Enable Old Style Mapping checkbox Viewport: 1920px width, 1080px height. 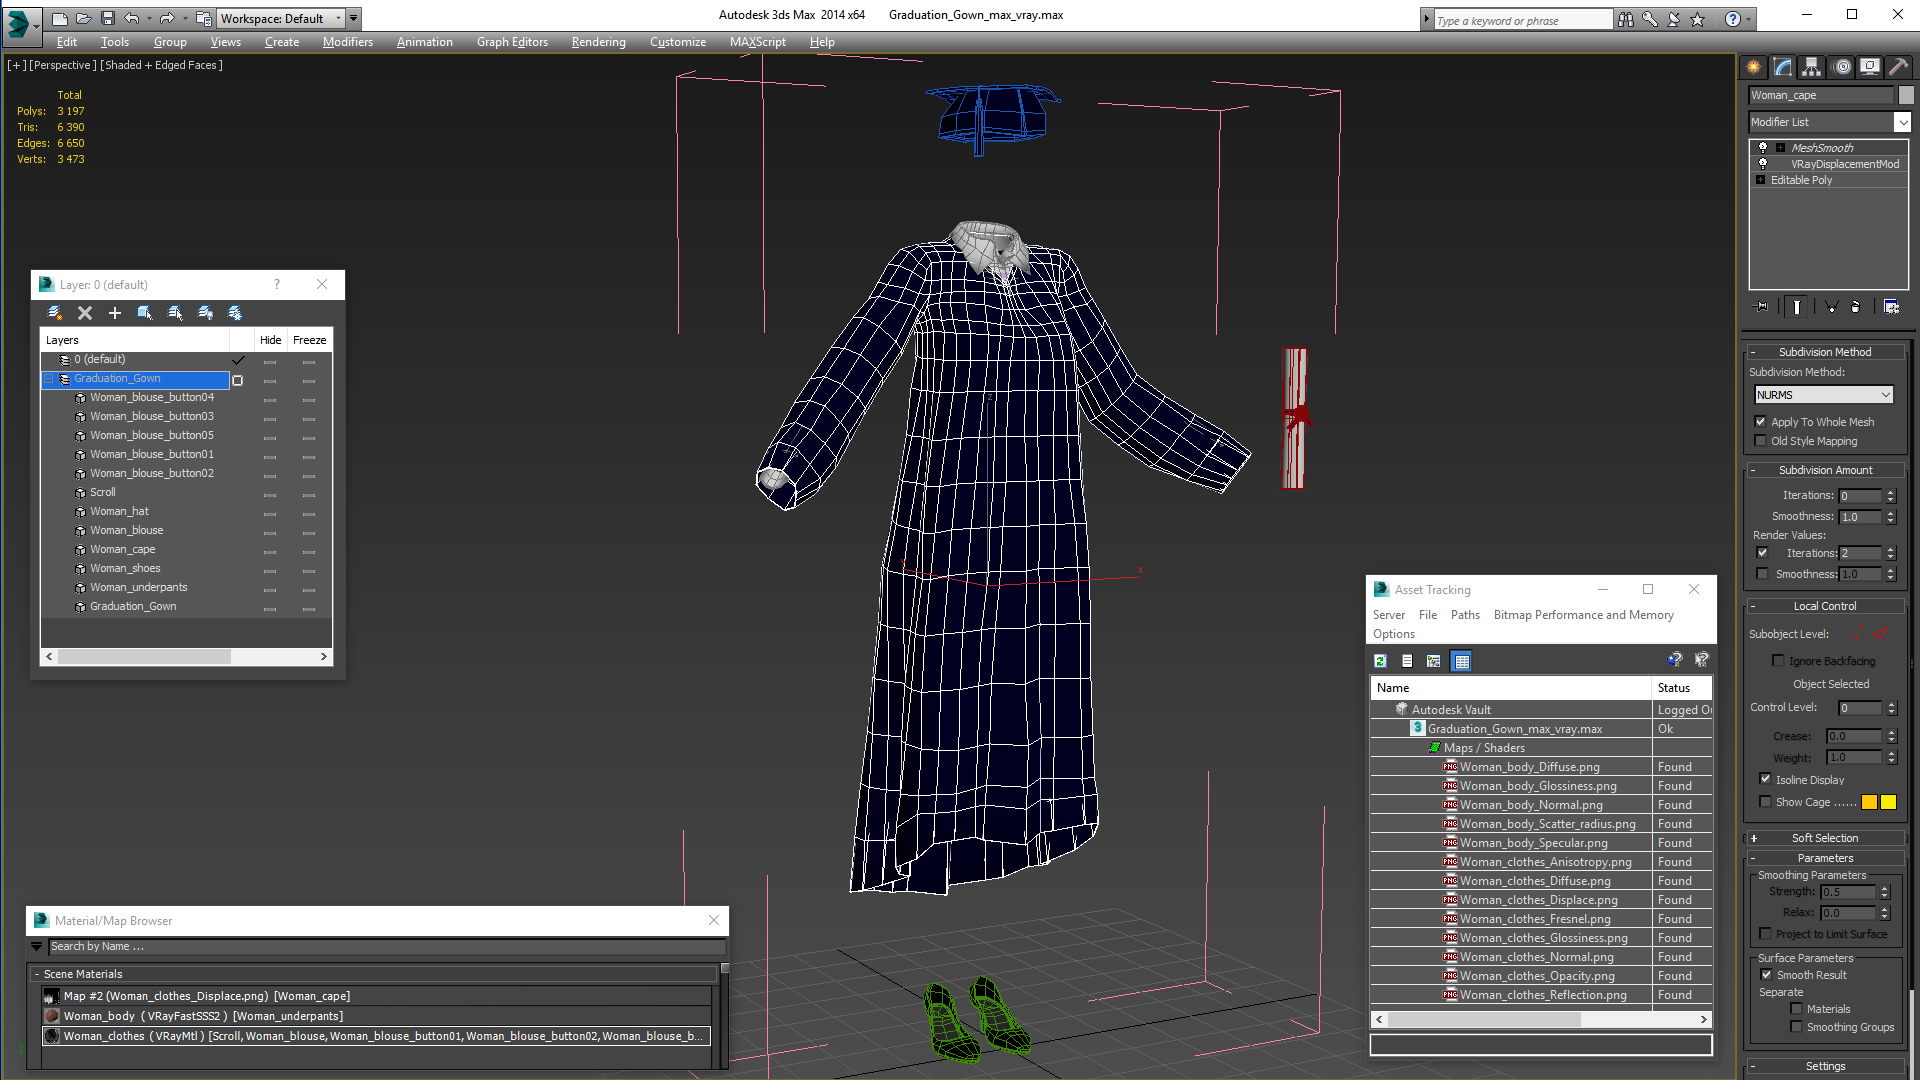(x=1761, y=441)
